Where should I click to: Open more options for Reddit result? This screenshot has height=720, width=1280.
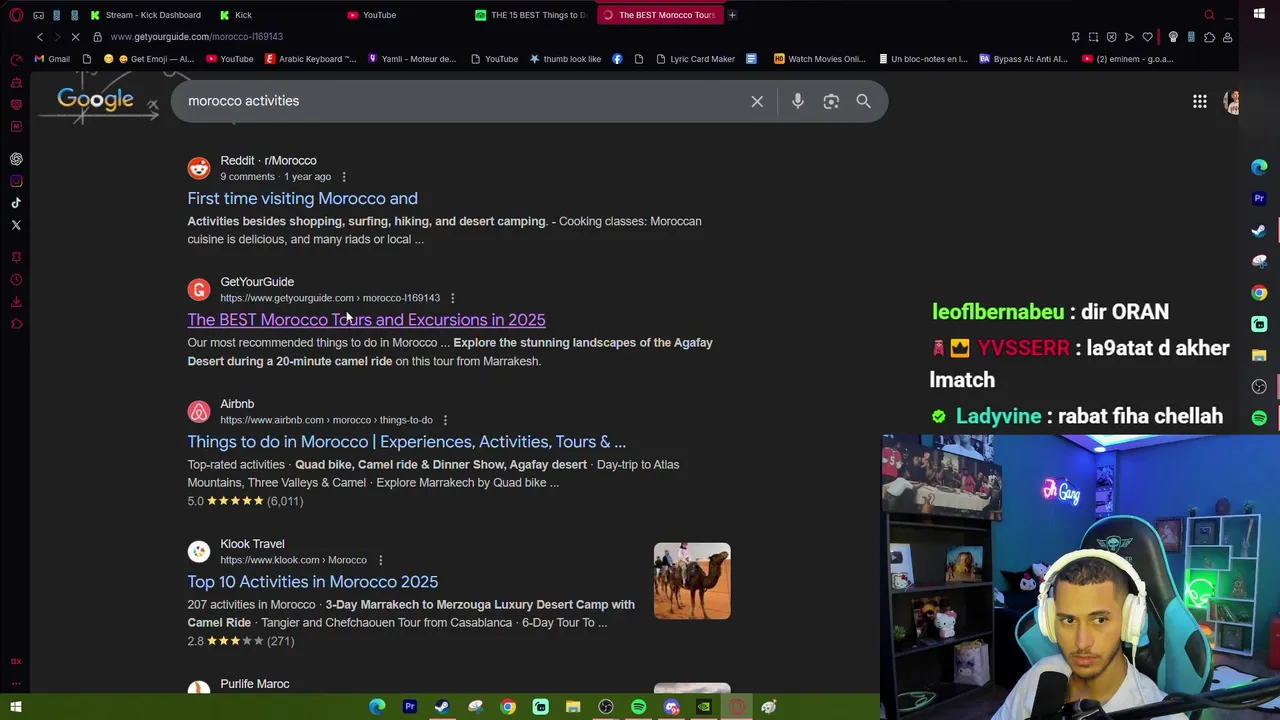[344, 177]
